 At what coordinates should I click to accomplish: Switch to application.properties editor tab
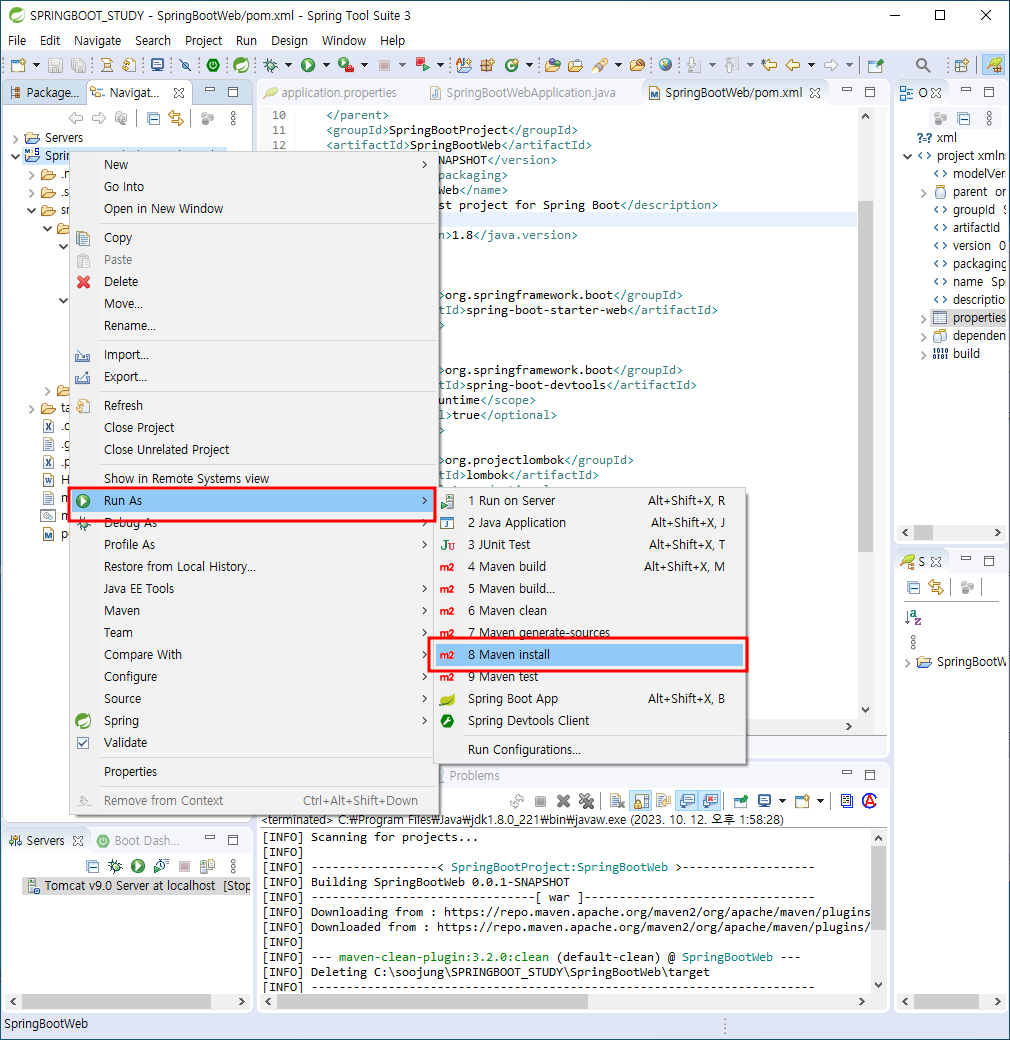point(330,93)
